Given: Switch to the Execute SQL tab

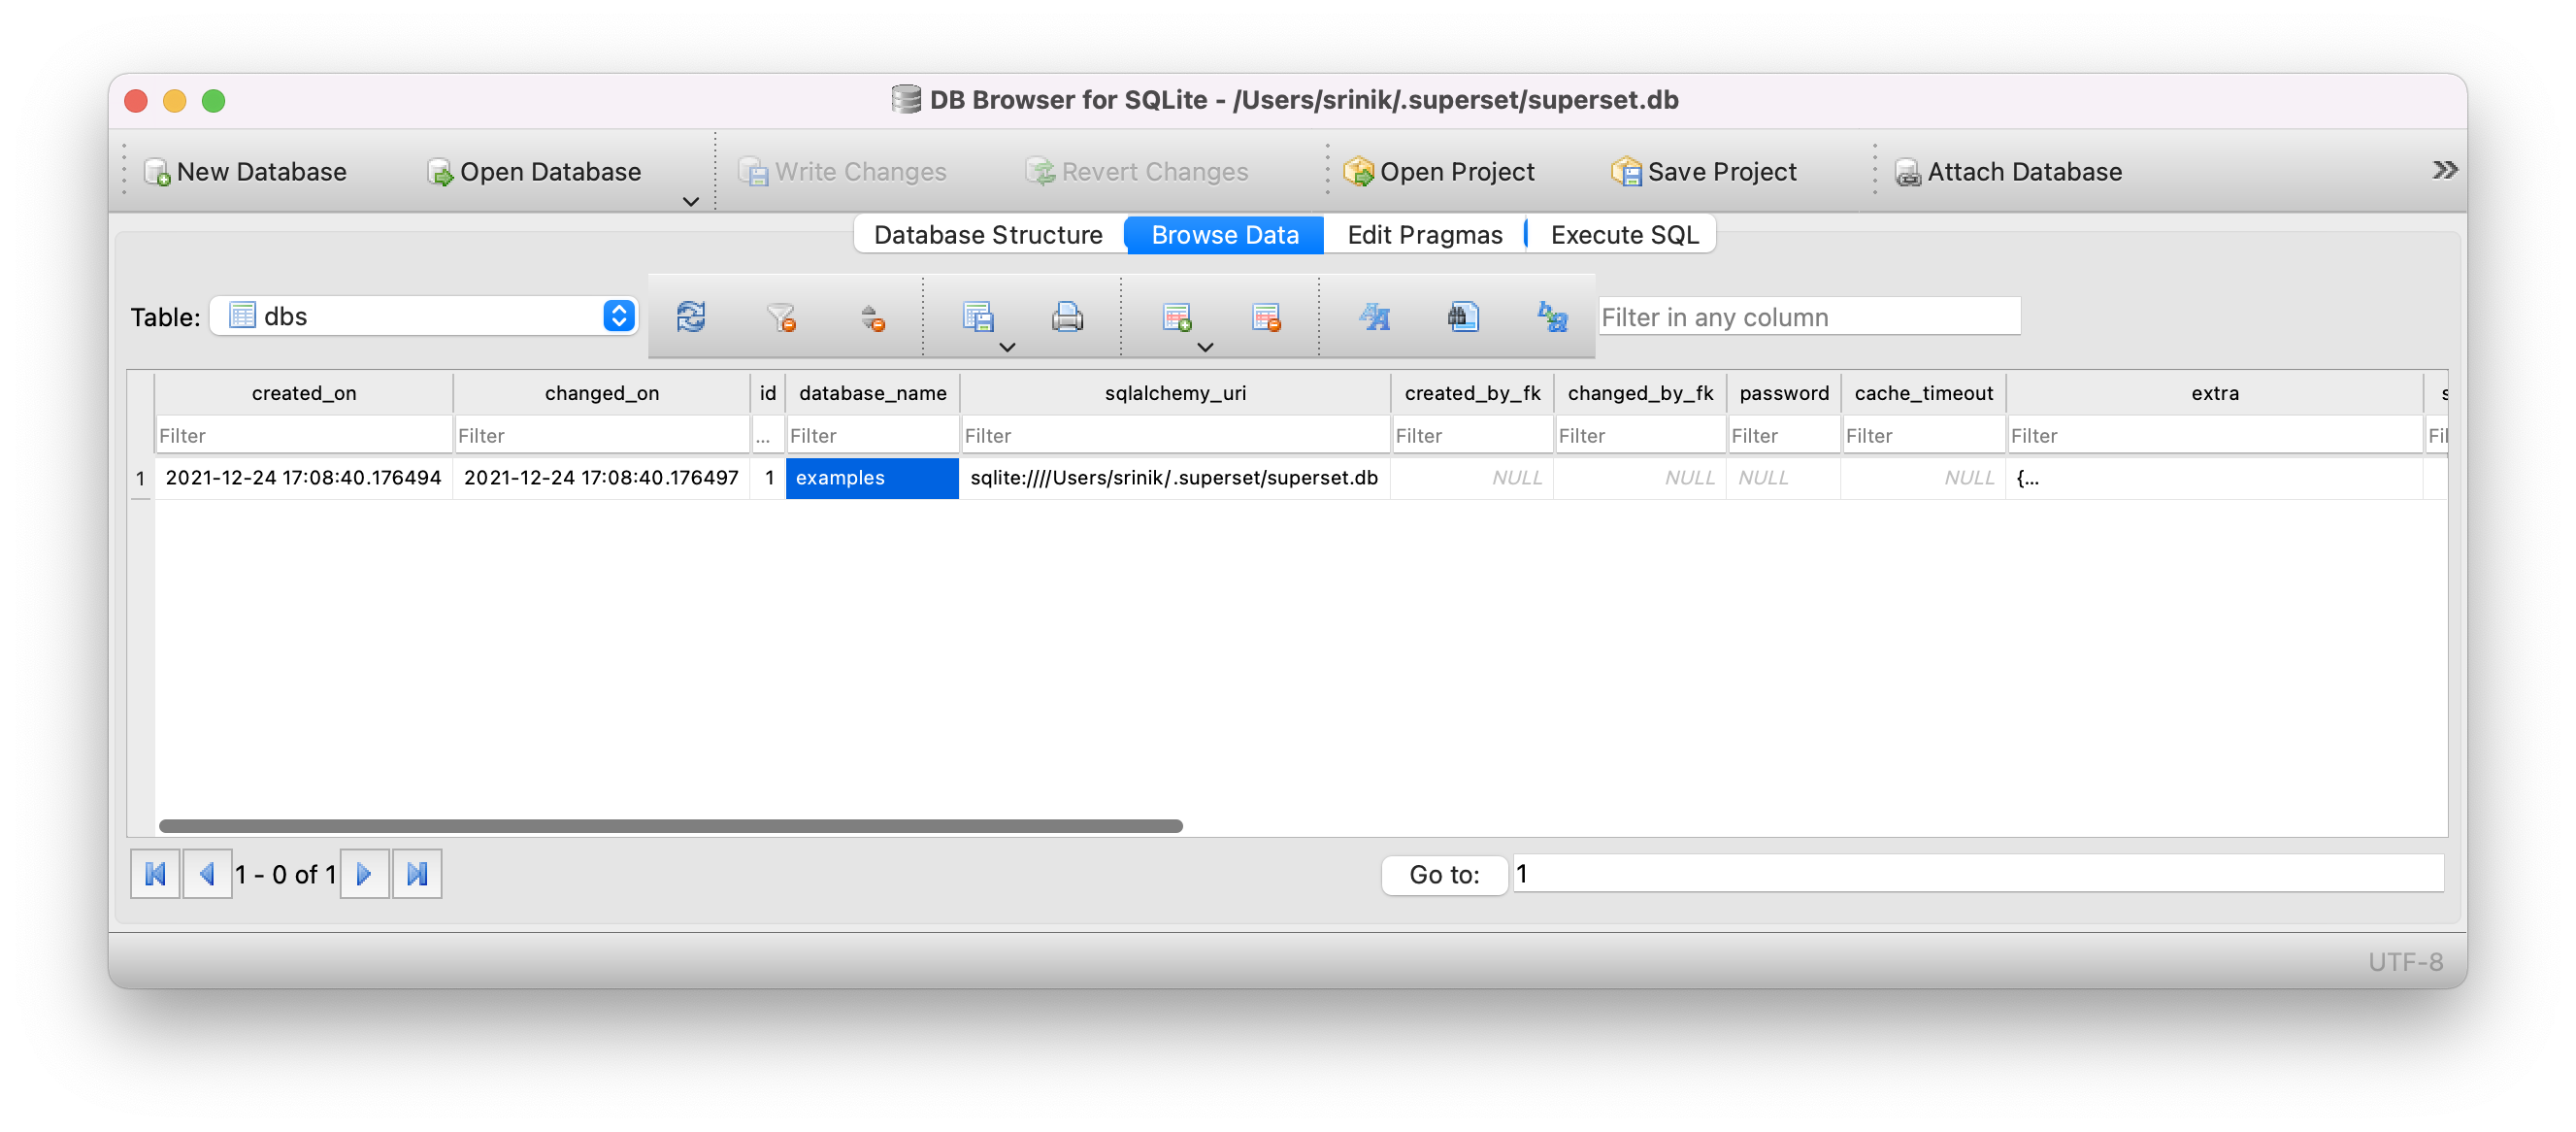Looking at the screenshot, I should [1624, 235].
